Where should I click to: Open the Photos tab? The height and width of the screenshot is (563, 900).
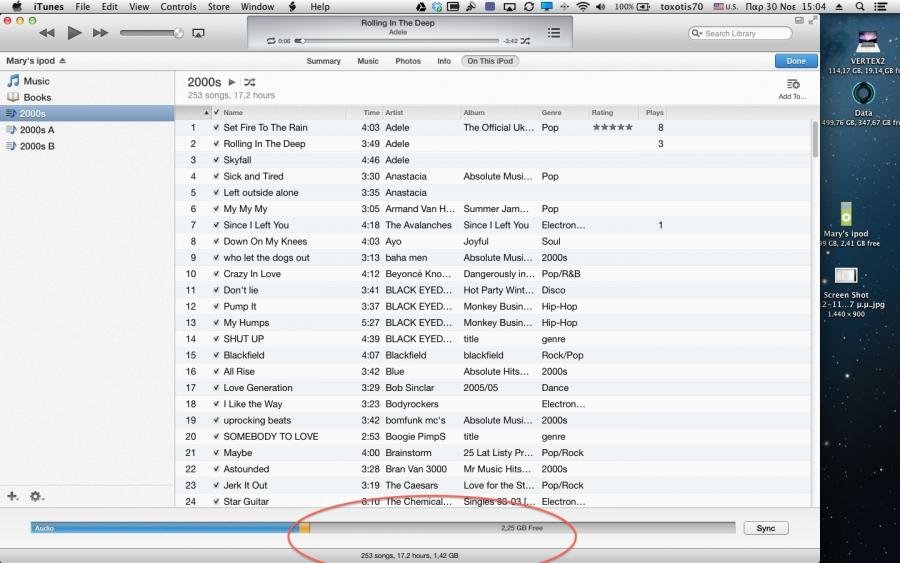[x=408, y=61]
